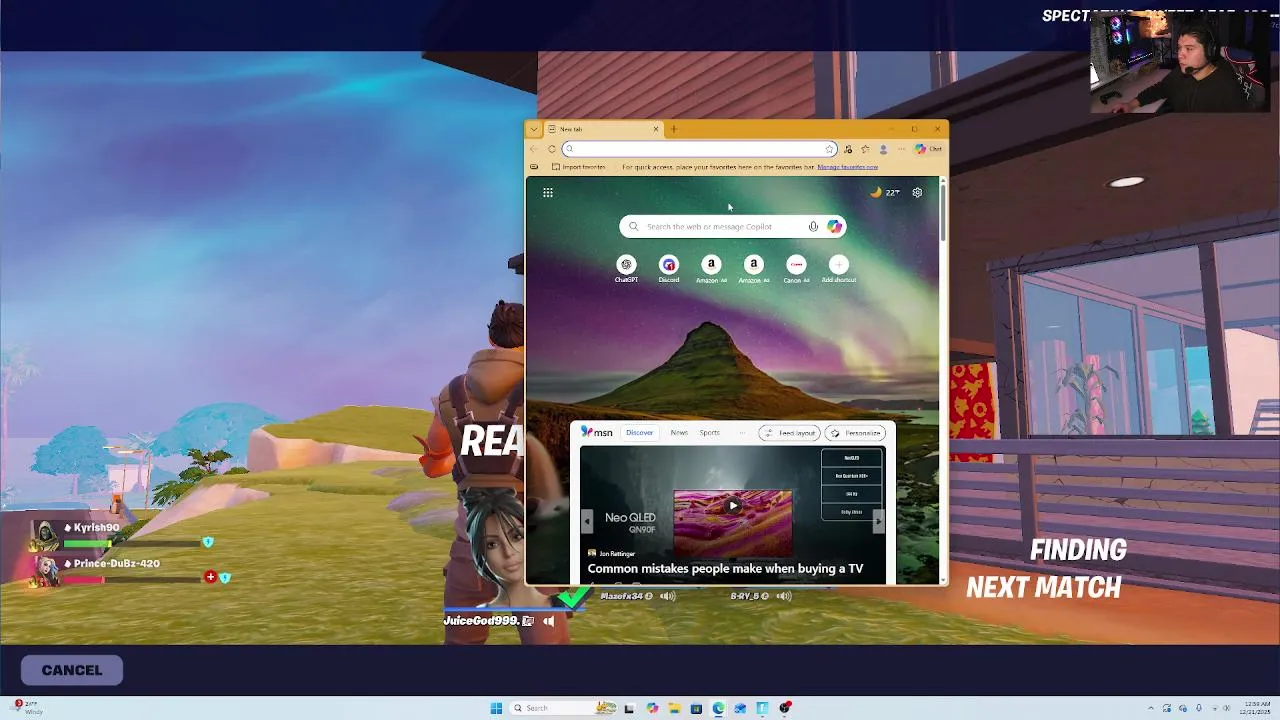
Task: Focus the Edge address bar
Action: tap(698, 149)
